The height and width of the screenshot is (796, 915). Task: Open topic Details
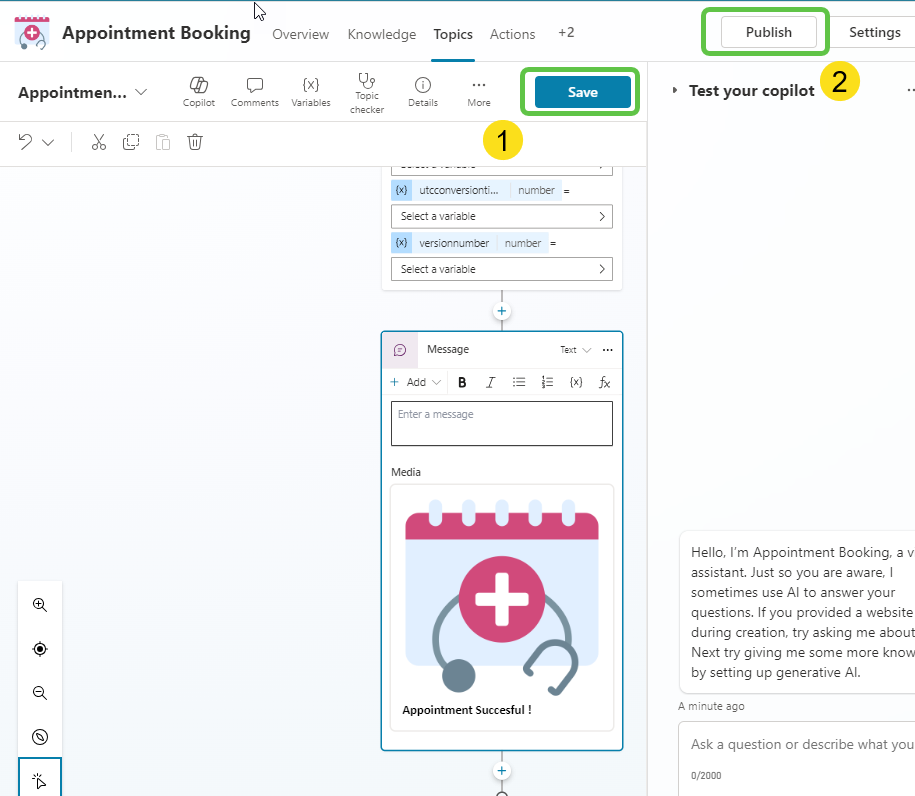click(423, 91)
